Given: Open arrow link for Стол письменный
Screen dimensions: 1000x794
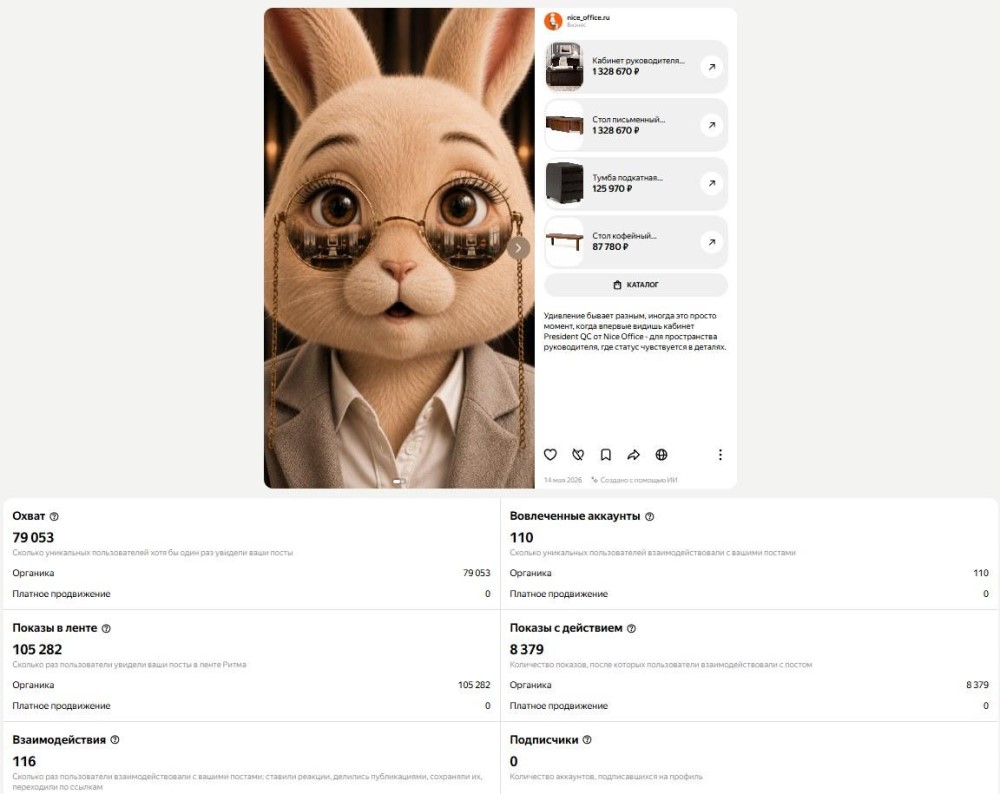Looking at the screenshot, I should (711, 125).
